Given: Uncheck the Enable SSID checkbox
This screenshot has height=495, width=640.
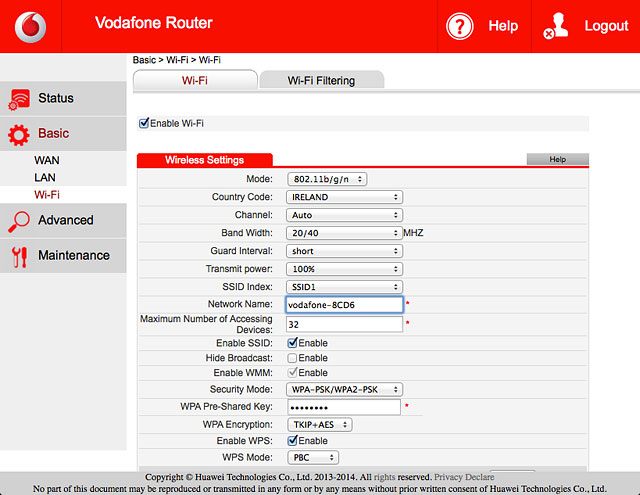Looking at the screenshot, I should click(292, 342).
